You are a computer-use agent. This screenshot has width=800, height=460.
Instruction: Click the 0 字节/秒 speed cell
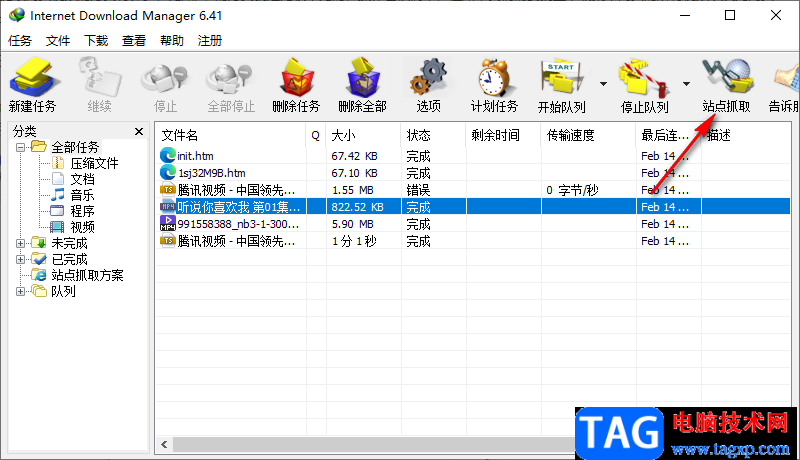tap(572, 190)
